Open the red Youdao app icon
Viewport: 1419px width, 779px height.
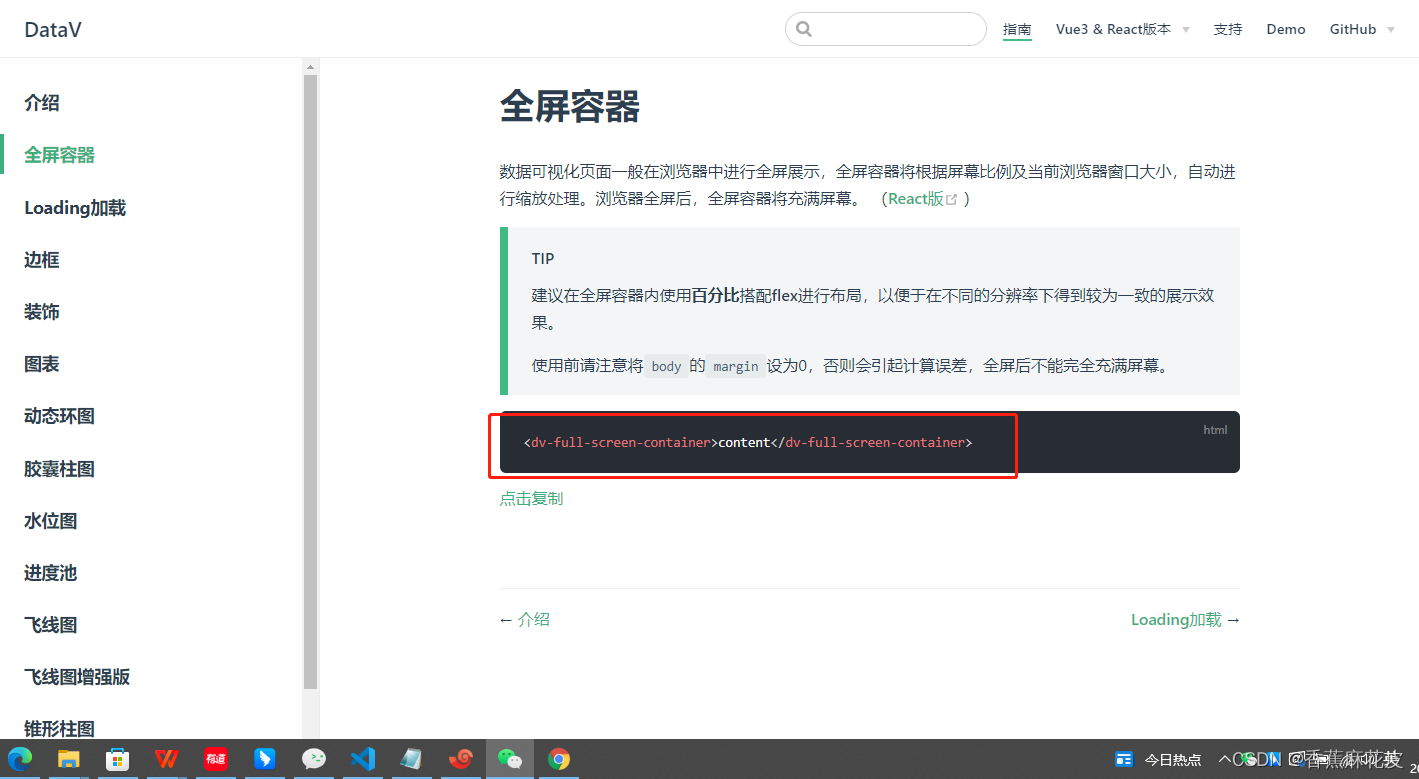pyautogui.click(x=215, y=759)
